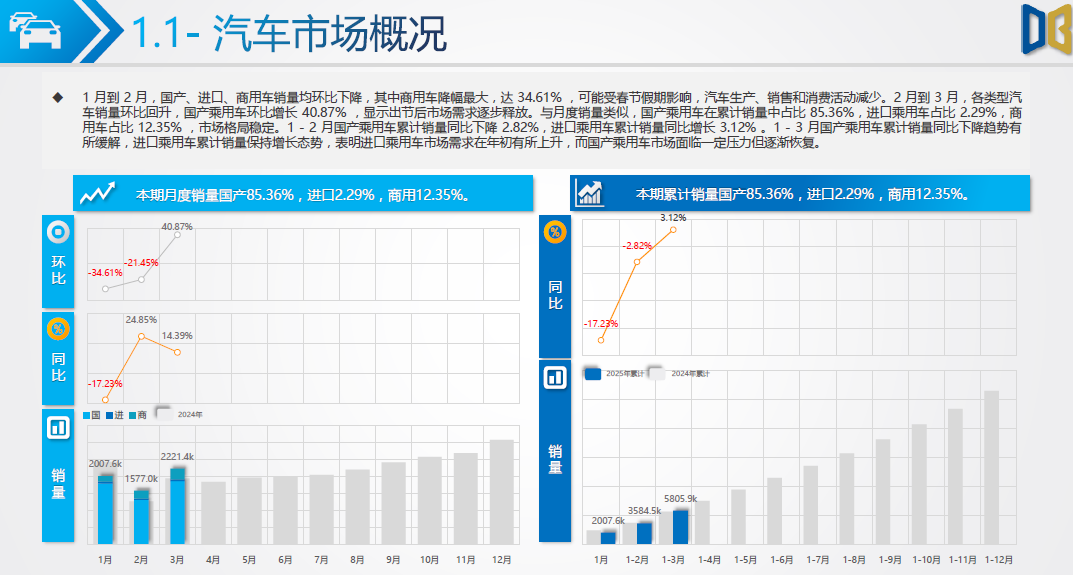This screenshot has width=1073, height=575.
Task: Click the 14.39% data label
Action: pyautogui.click(x=177, y=335)
